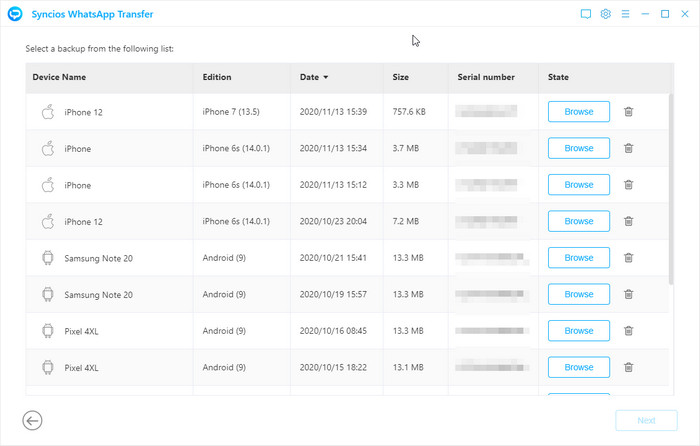Click the Apple icon of the 3.7 MB backup
The image size is (700, 446).
tap(48, 148)
